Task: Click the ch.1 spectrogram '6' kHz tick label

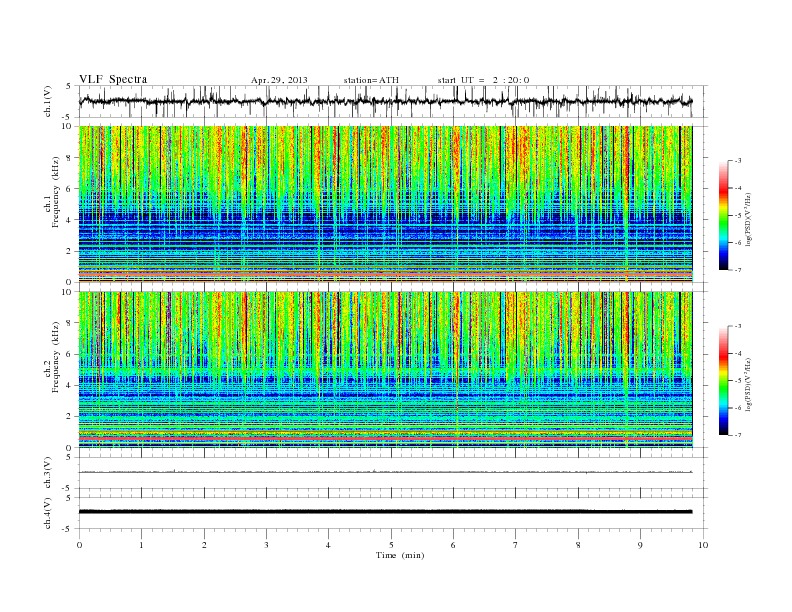Action: [69, 189]
